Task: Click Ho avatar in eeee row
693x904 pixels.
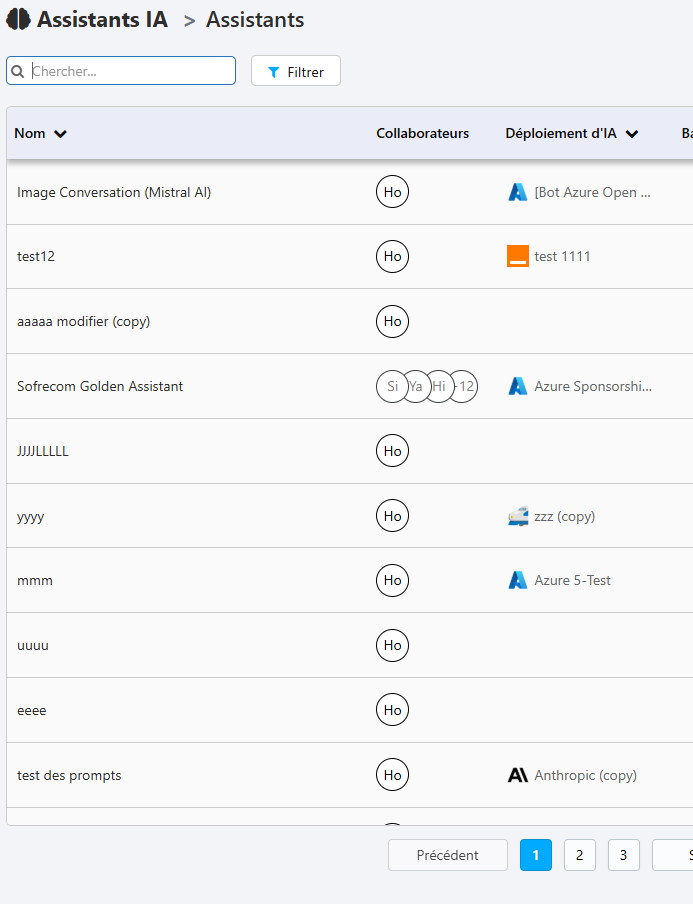Action: coord(393,710)
